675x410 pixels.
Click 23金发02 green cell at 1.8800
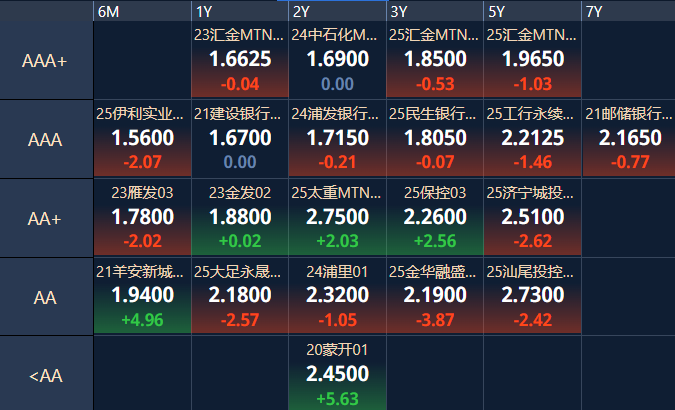click(x=240, y=217)
